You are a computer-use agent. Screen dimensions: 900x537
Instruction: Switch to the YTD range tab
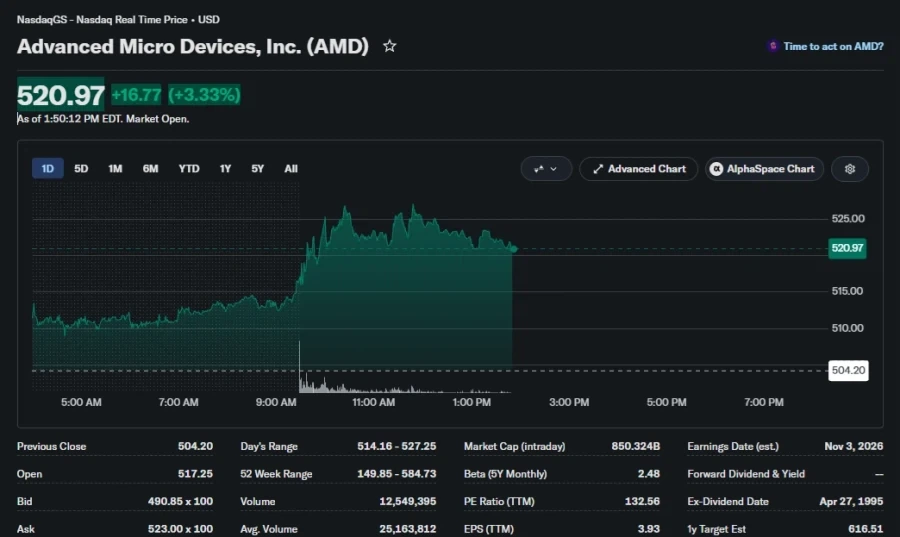click(189, 169)
